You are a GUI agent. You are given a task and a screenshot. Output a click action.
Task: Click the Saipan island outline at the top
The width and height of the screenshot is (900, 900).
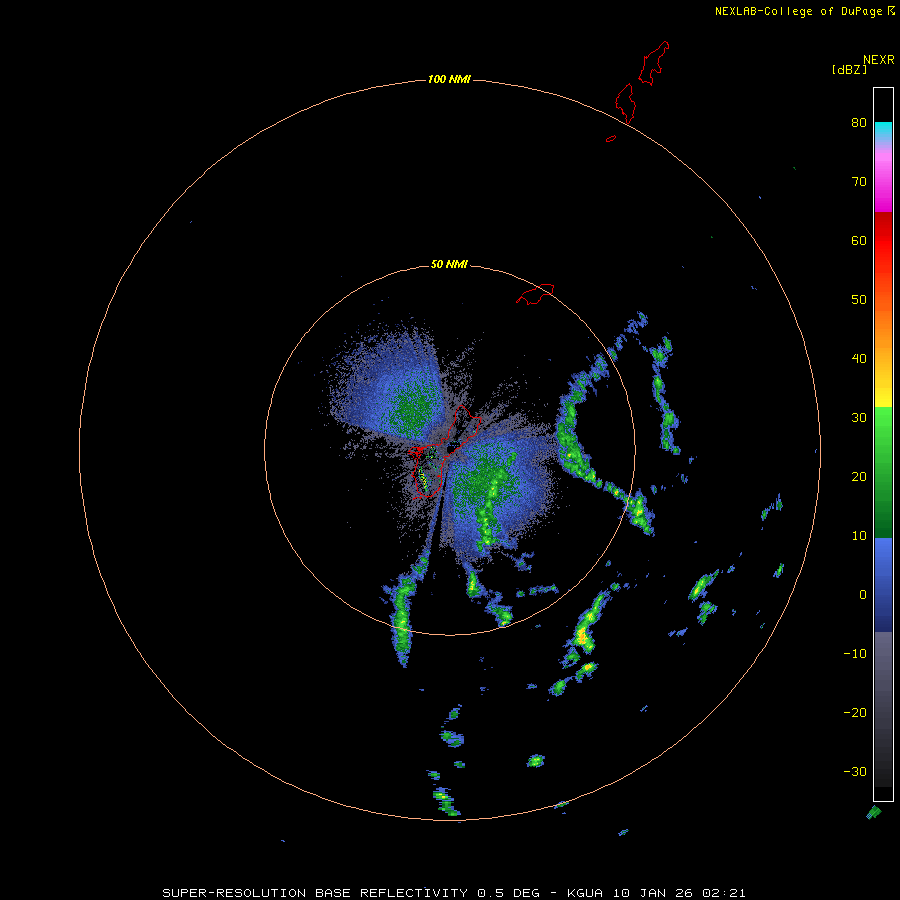(654, 63)
